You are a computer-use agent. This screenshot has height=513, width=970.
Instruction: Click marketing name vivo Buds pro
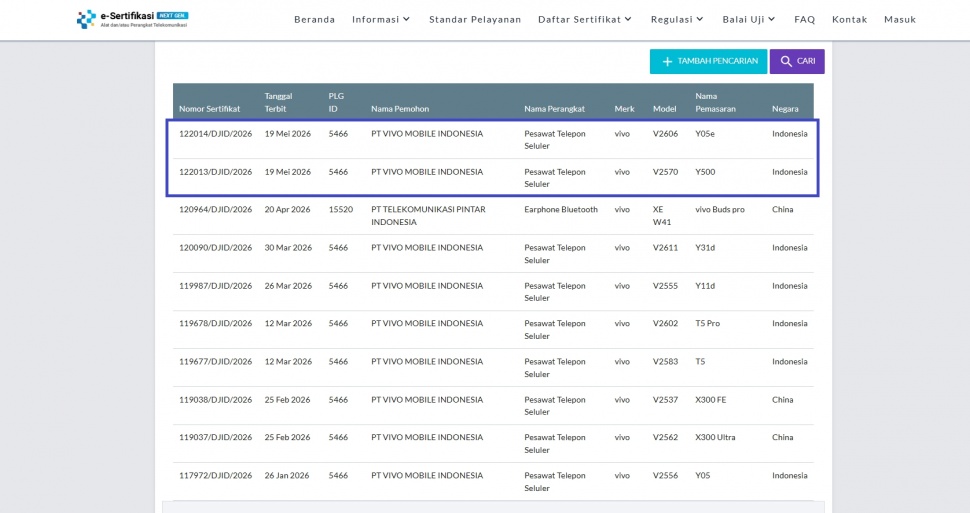(x=719, y=210)
